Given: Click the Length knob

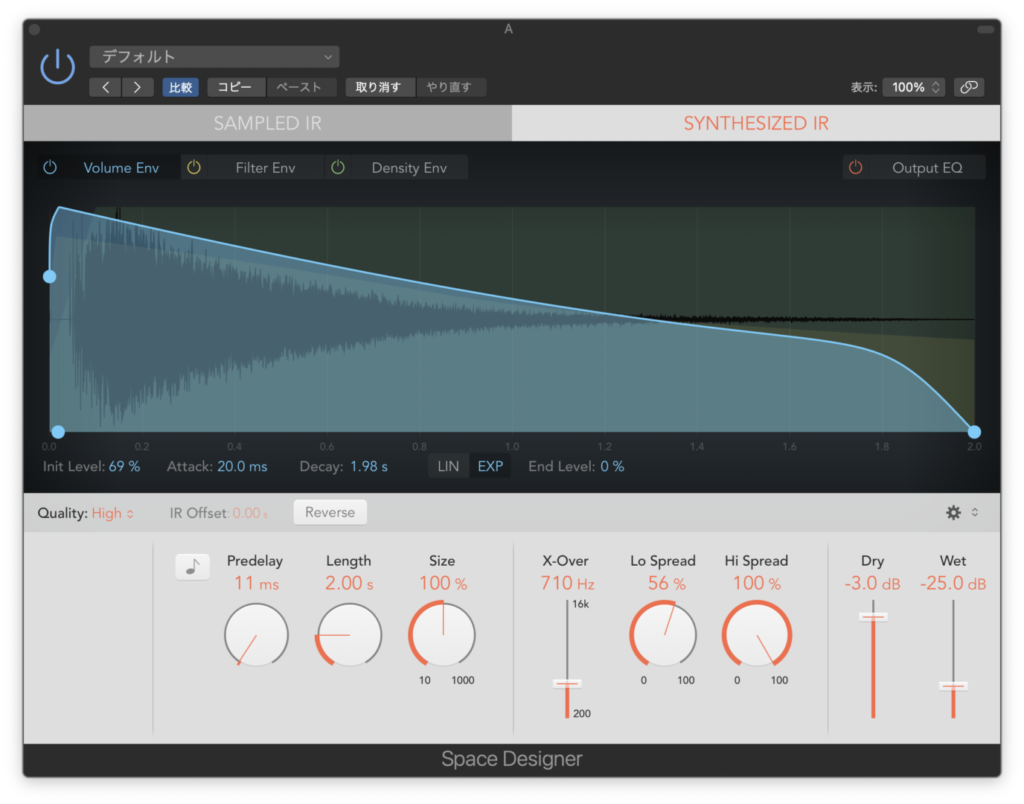Looking at the screenshot, I should [x=349, y=635].
